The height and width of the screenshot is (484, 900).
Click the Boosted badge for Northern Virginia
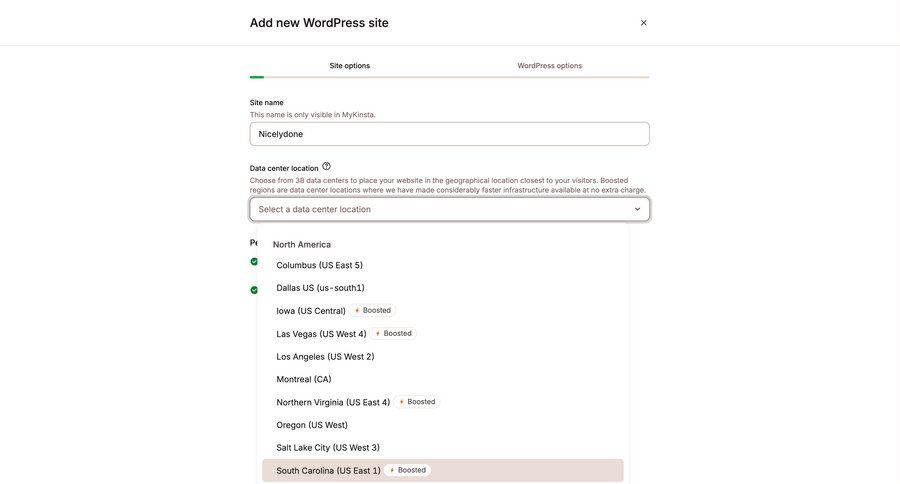(x=416, y=402)
